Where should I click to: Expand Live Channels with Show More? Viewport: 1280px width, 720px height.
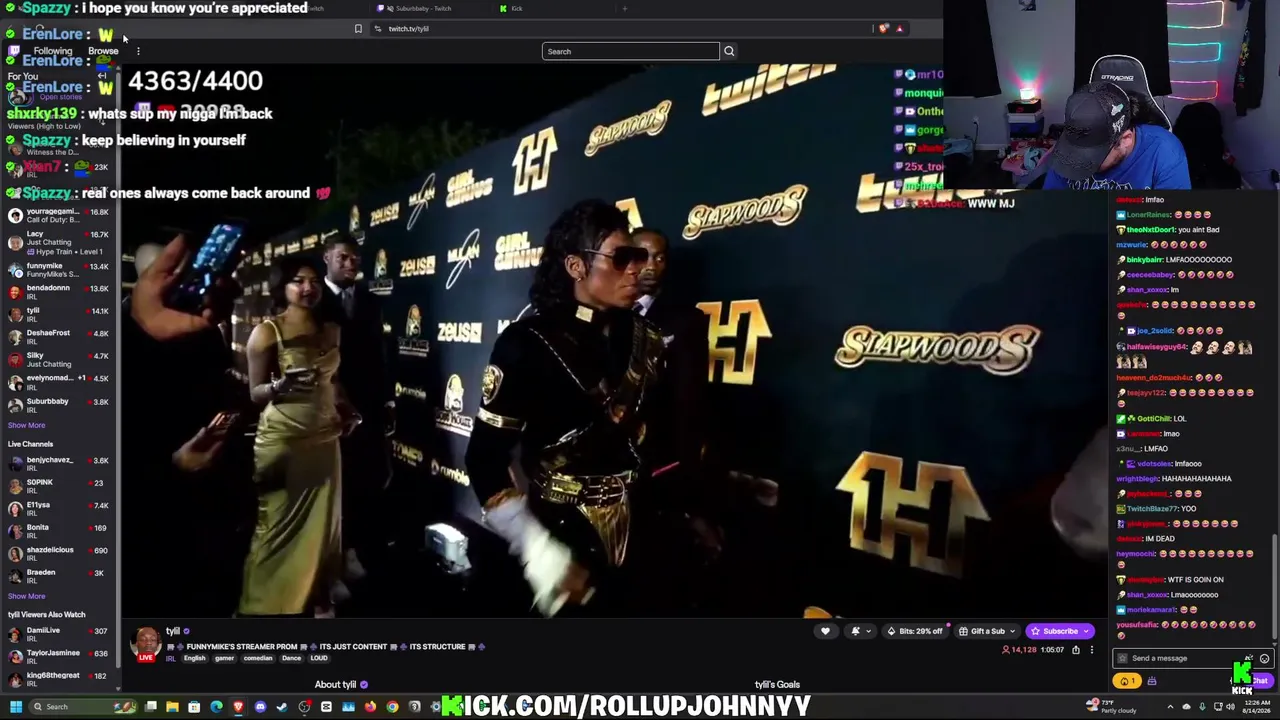click(26, 596)
